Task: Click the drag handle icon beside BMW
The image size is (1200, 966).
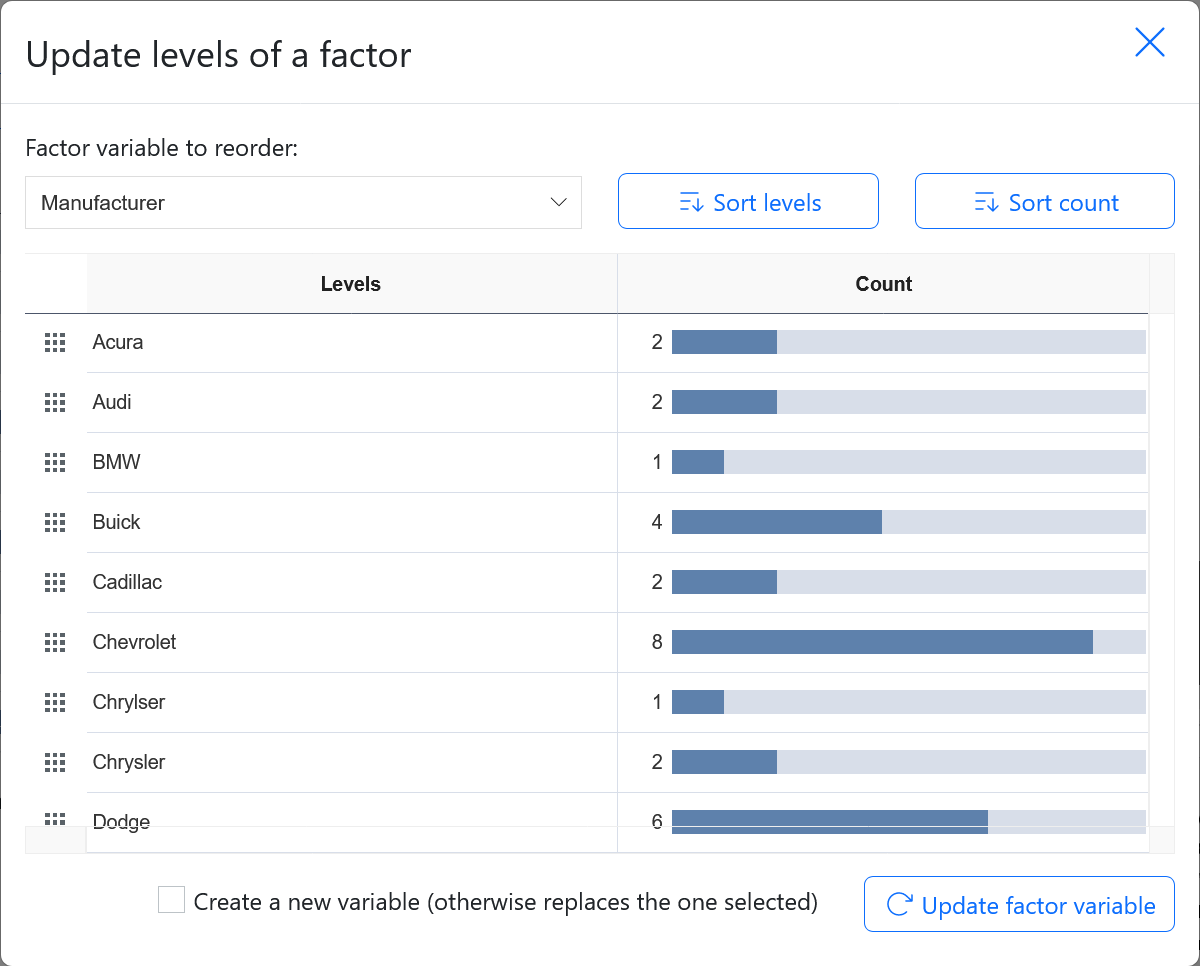Action: tap(55, 463)
